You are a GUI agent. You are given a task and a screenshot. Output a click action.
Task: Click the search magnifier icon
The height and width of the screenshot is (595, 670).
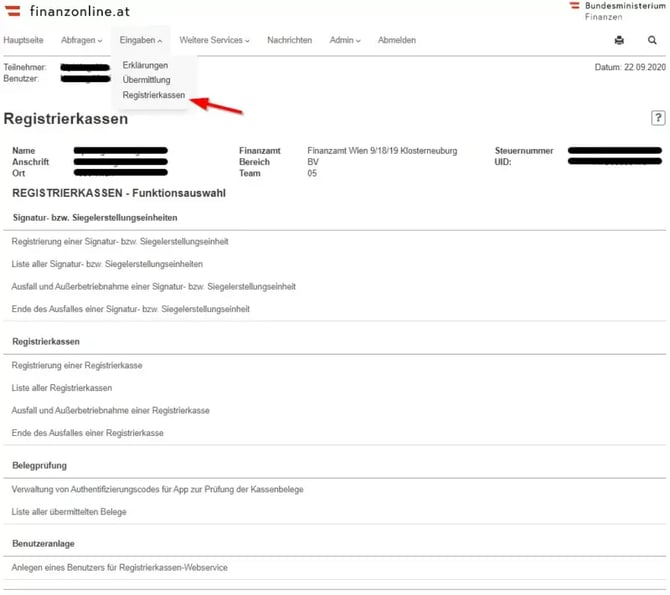click(652, 41)
